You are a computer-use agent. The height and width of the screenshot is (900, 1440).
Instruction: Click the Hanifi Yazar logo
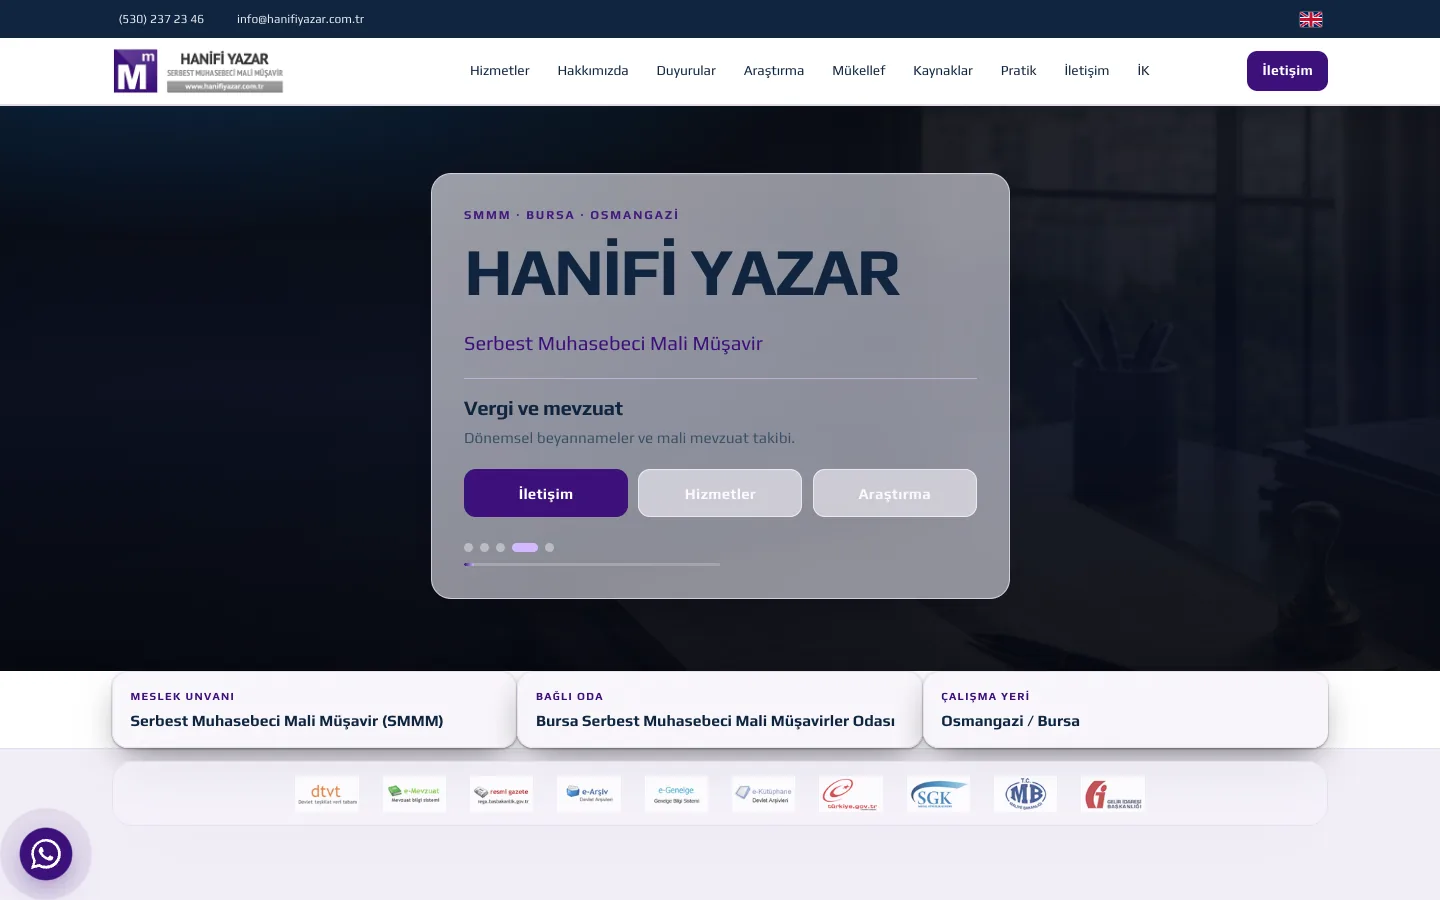coord(198,71)
